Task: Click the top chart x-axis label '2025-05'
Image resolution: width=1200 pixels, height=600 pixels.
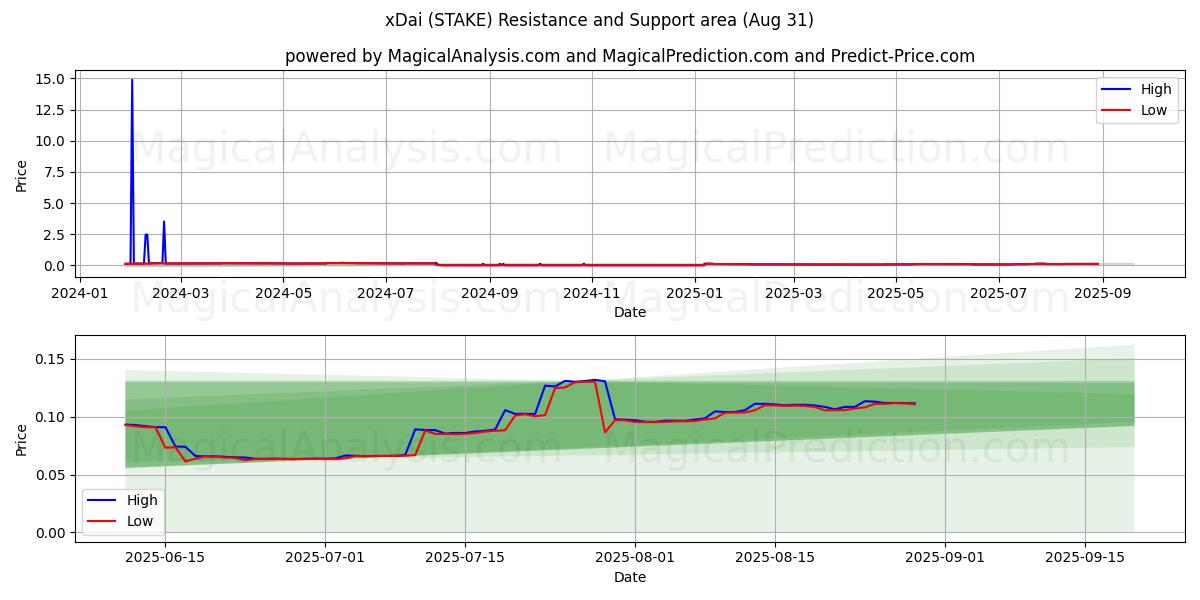Action: pos(894,293)
